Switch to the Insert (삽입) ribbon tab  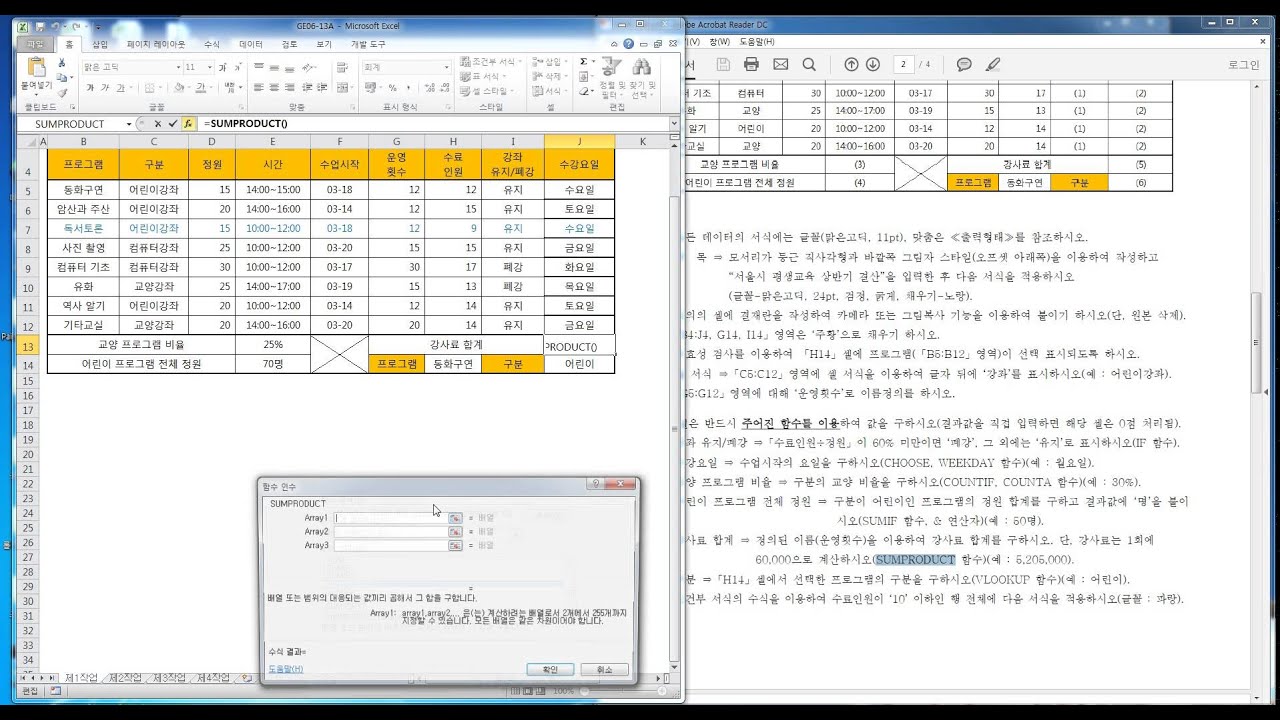[100, 44]
